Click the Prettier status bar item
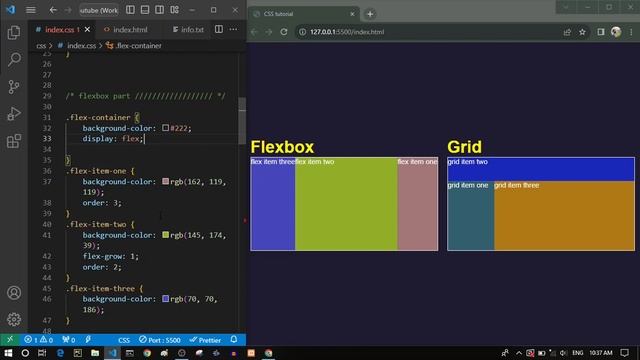Screen dimensions: 640x360 click(x=205, y=340)
